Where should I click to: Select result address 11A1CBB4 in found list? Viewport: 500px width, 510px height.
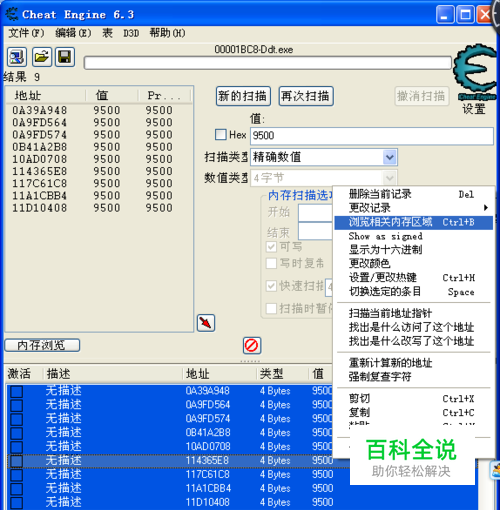tap(40, 196)
